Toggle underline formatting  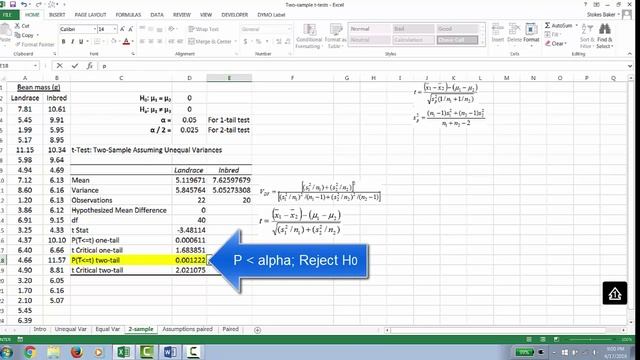[x=81, y=41]
